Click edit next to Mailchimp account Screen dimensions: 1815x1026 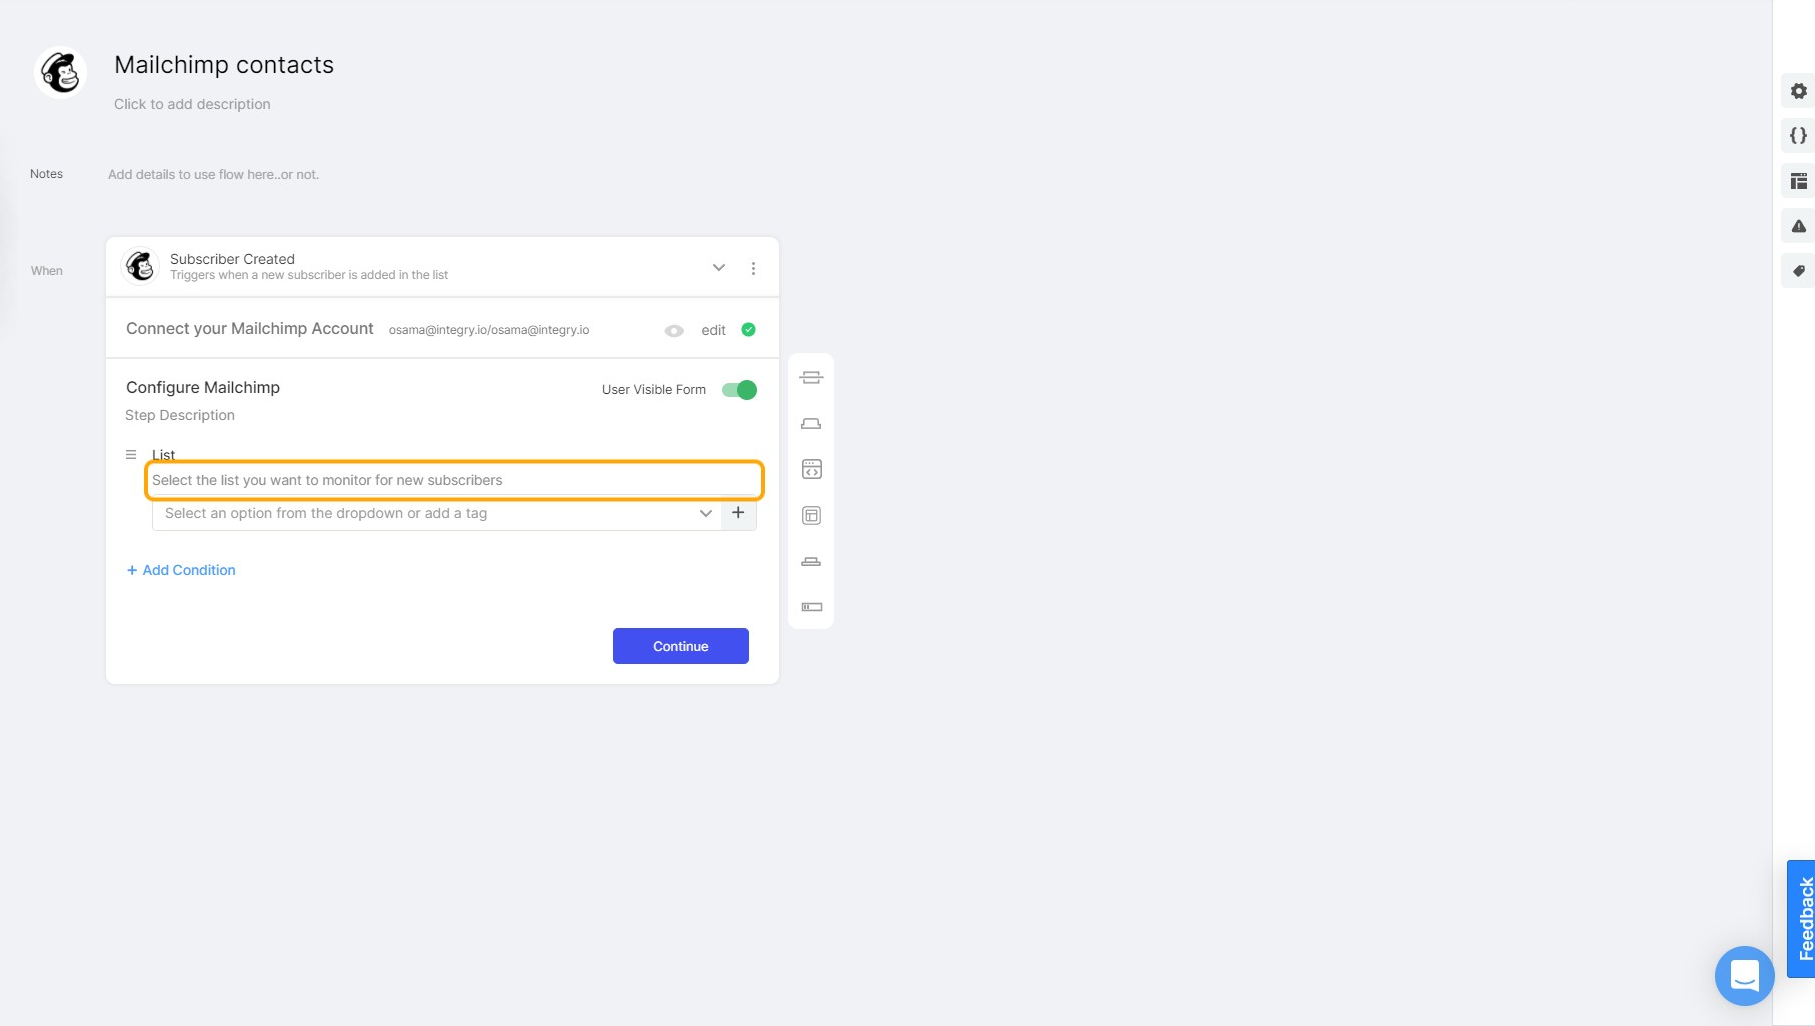pyautogui.click(x=713, y=330)
